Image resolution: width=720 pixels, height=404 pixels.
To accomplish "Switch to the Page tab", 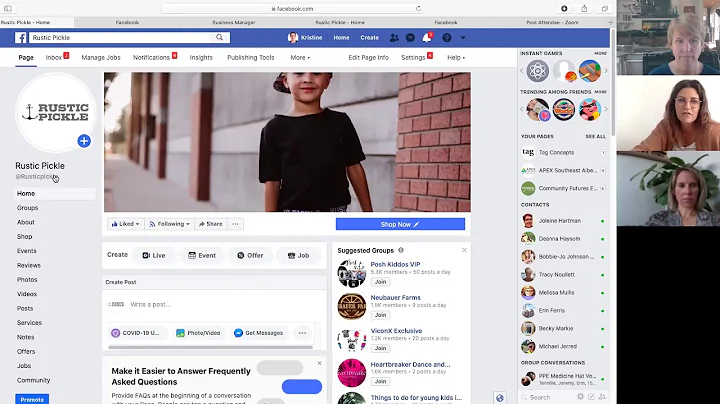I will pyautogui.click(x=26, y=57).
